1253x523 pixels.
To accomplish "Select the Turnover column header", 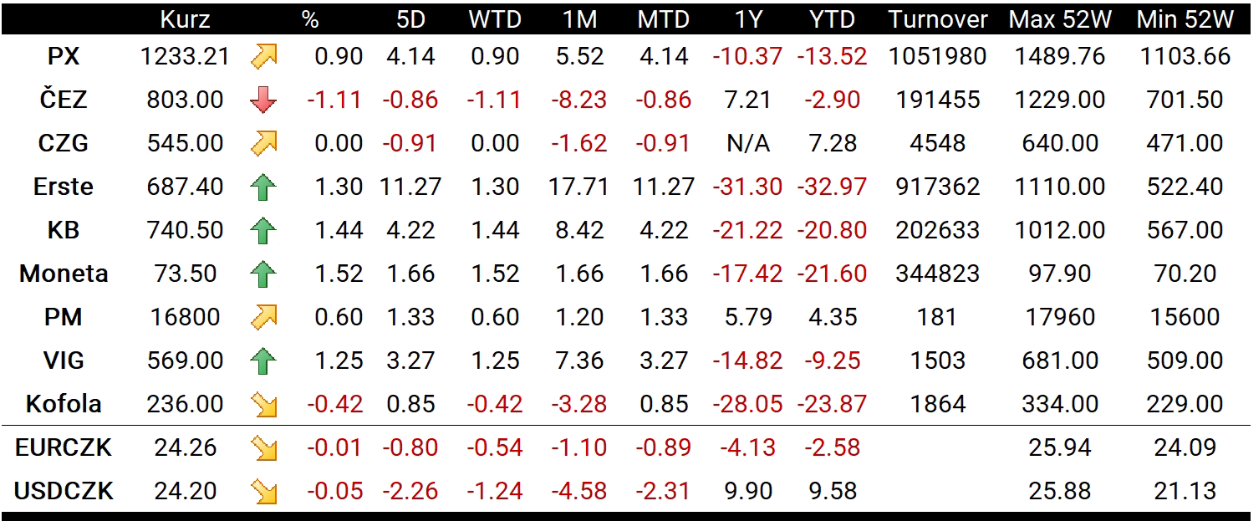I will coord(938,19).
